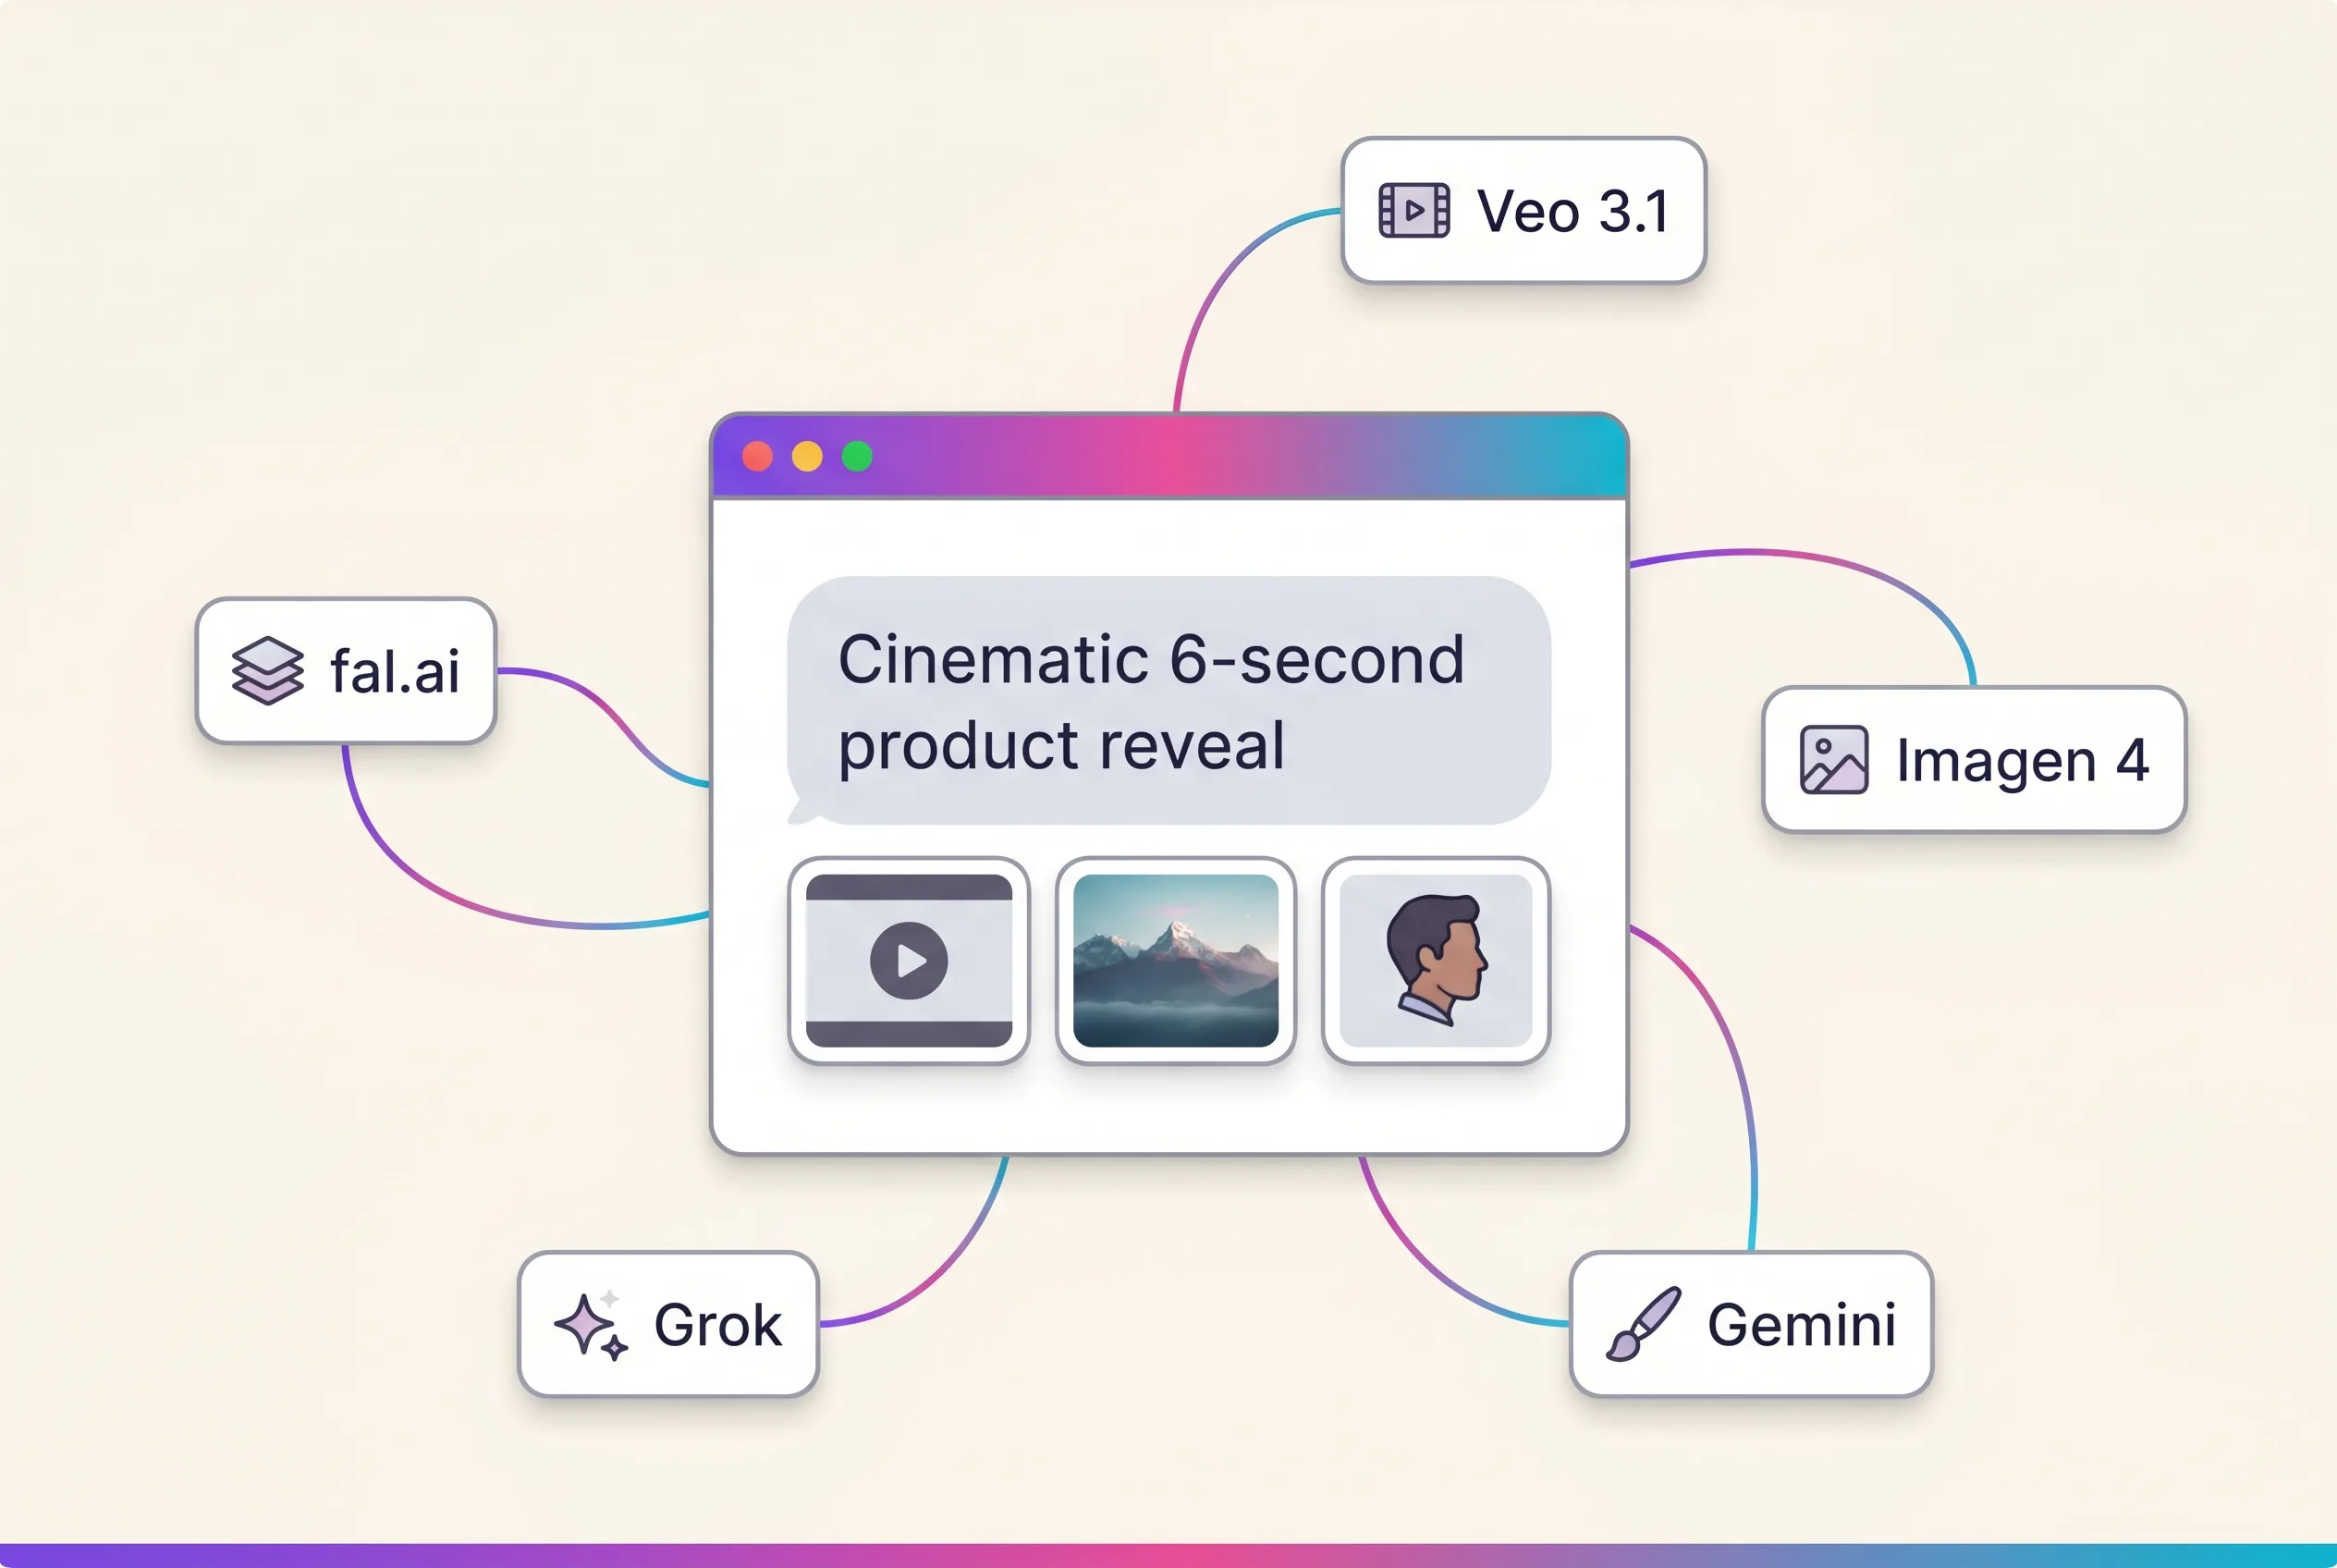This screenshot has width=2337, height=1568.
Task: Click the paintbrush icon beside Gemini
Action: point(1643,1324)
